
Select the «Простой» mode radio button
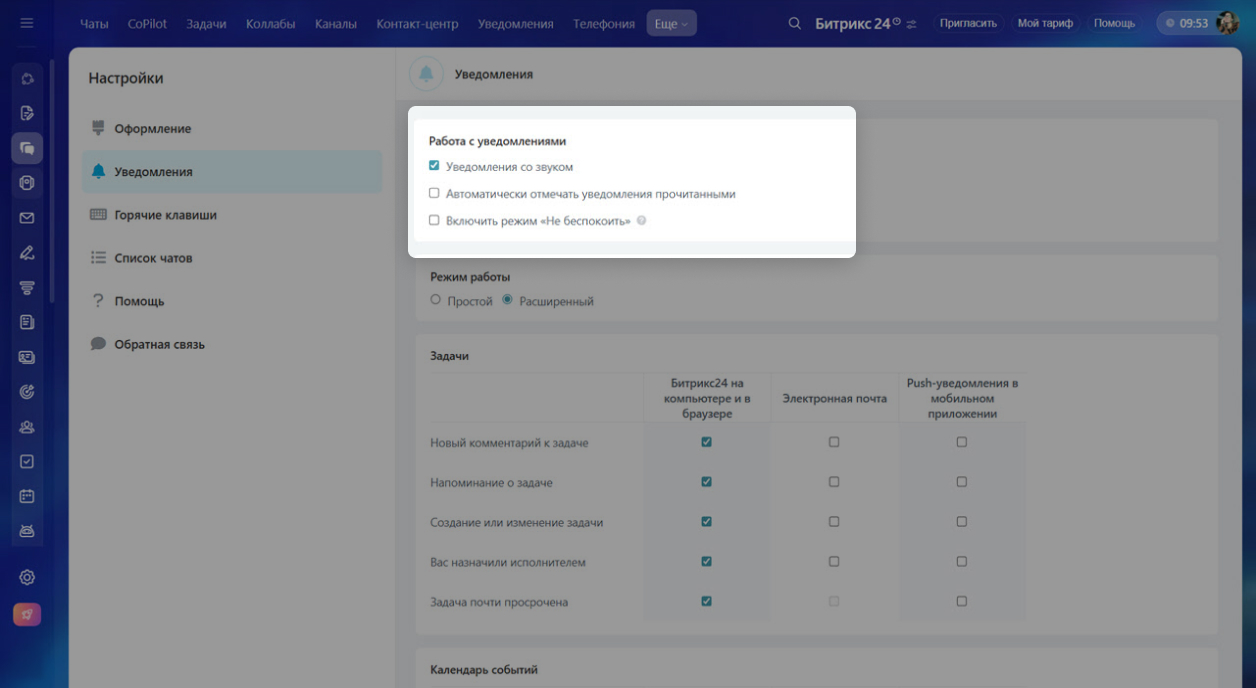pos(435,300)
